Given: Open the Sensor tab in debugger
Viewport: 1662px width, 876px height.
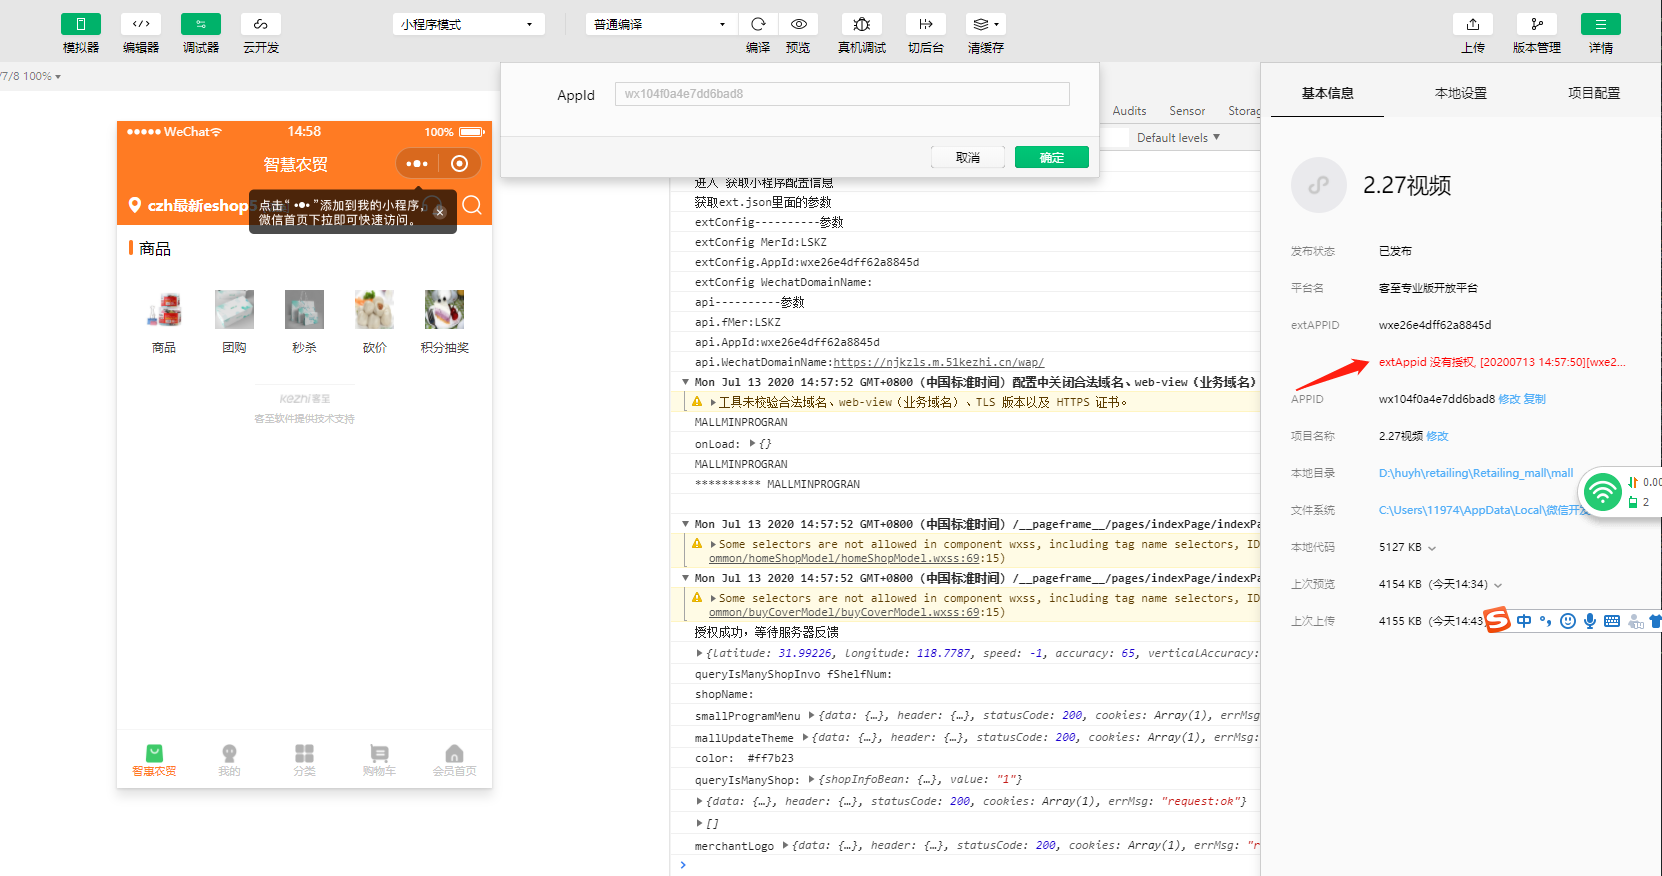Looking at the screenshot, I should [x=1187, y=111].
